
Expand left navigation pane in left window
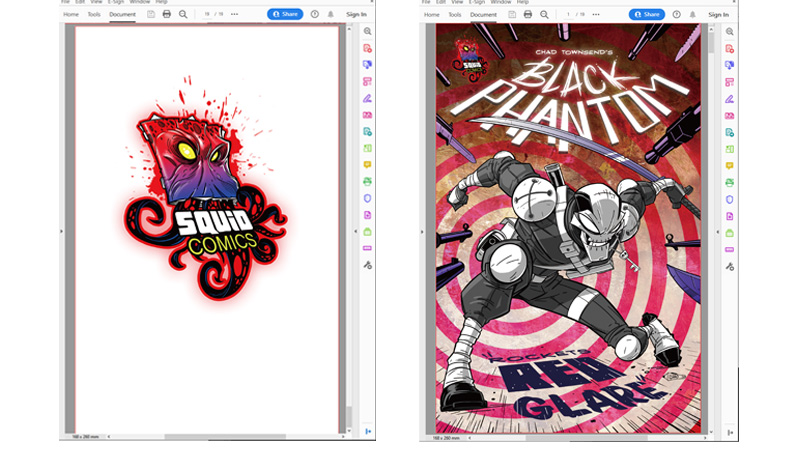coord(62,231)
